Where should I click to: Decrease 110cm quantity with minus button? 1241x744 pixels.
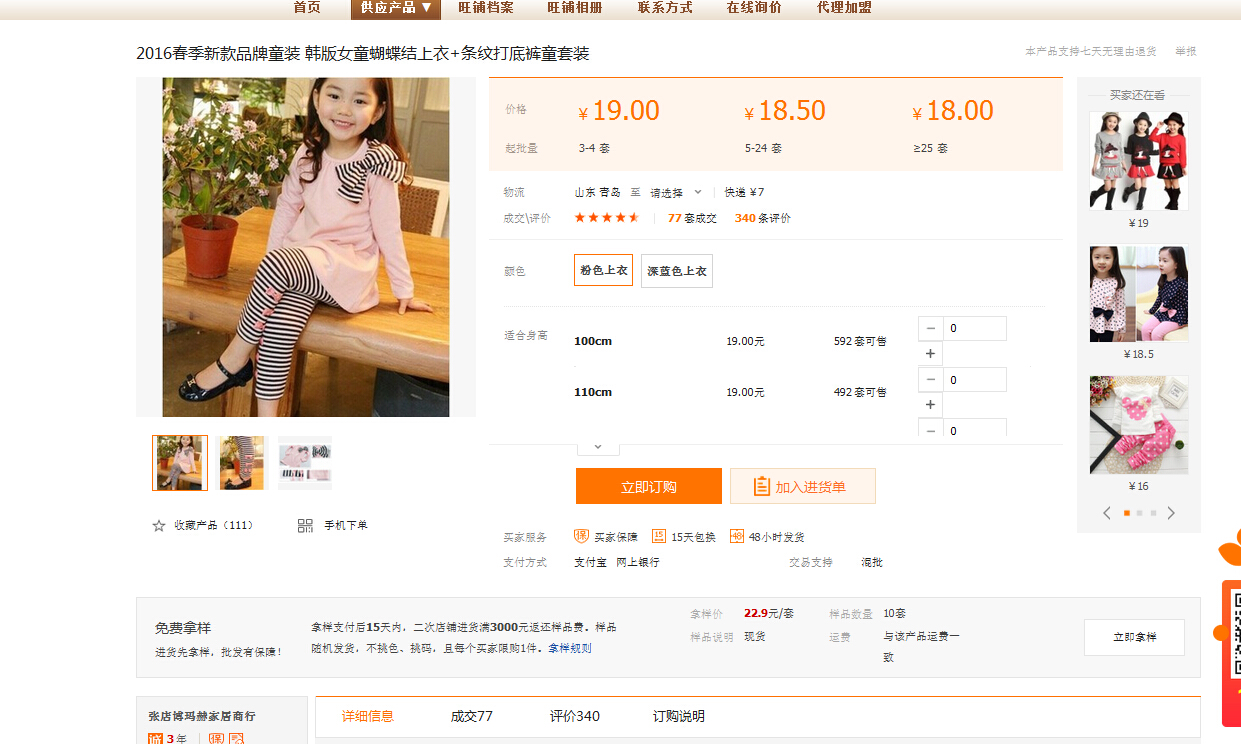pyautogui.click(x=930, y=380)
